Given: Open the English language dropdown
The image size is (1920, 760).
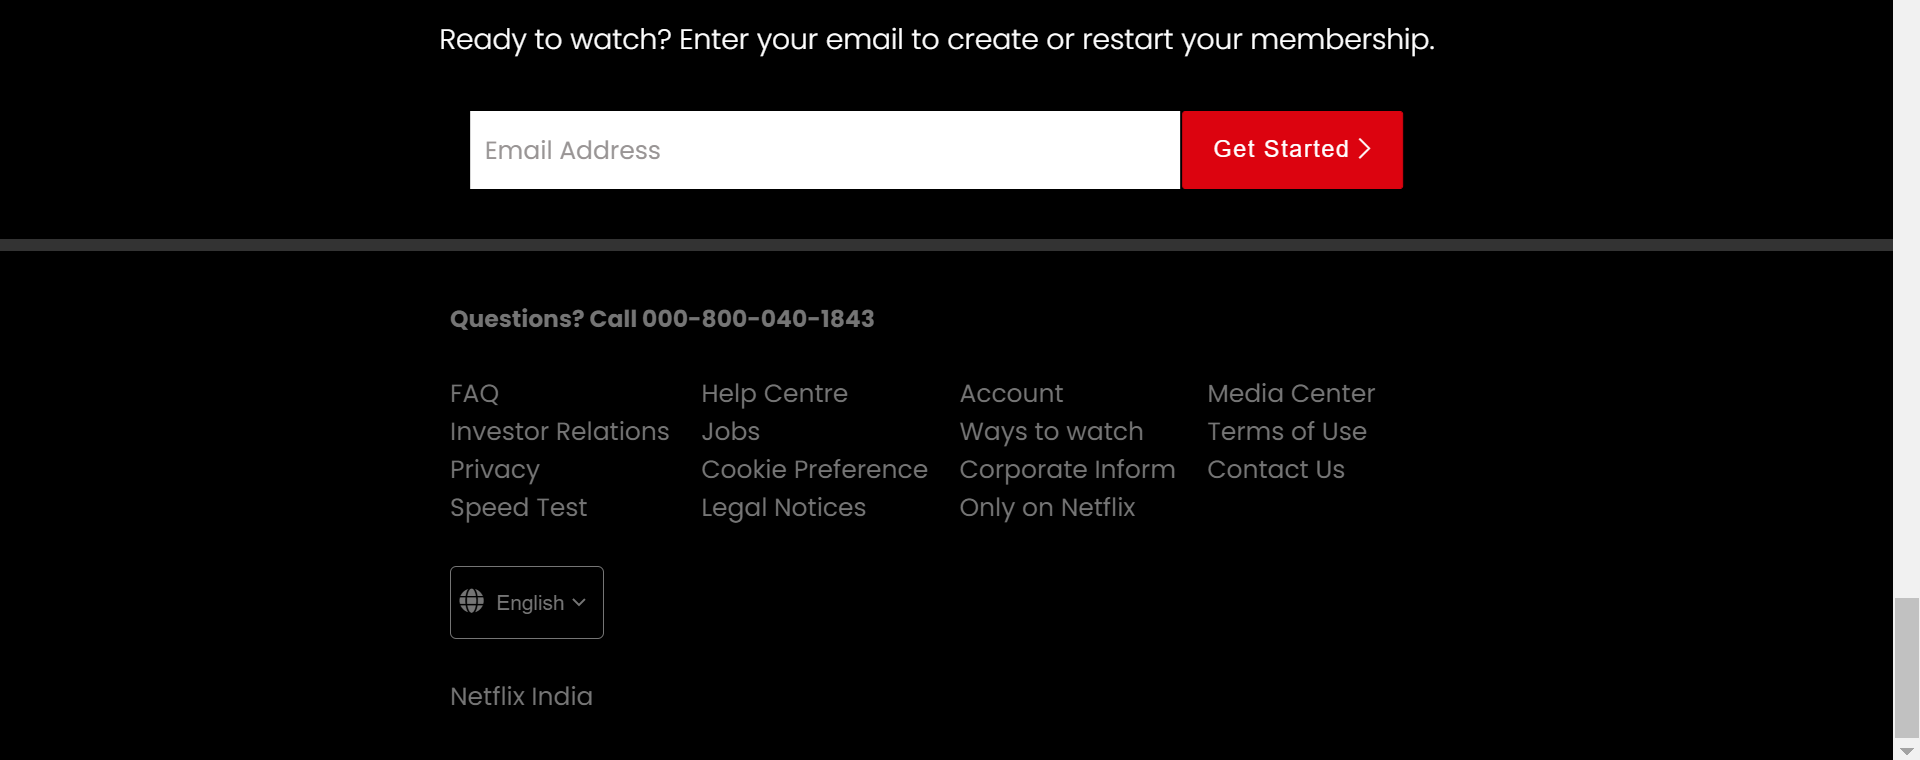Looking at the screenshot, I should click(526, 601).
